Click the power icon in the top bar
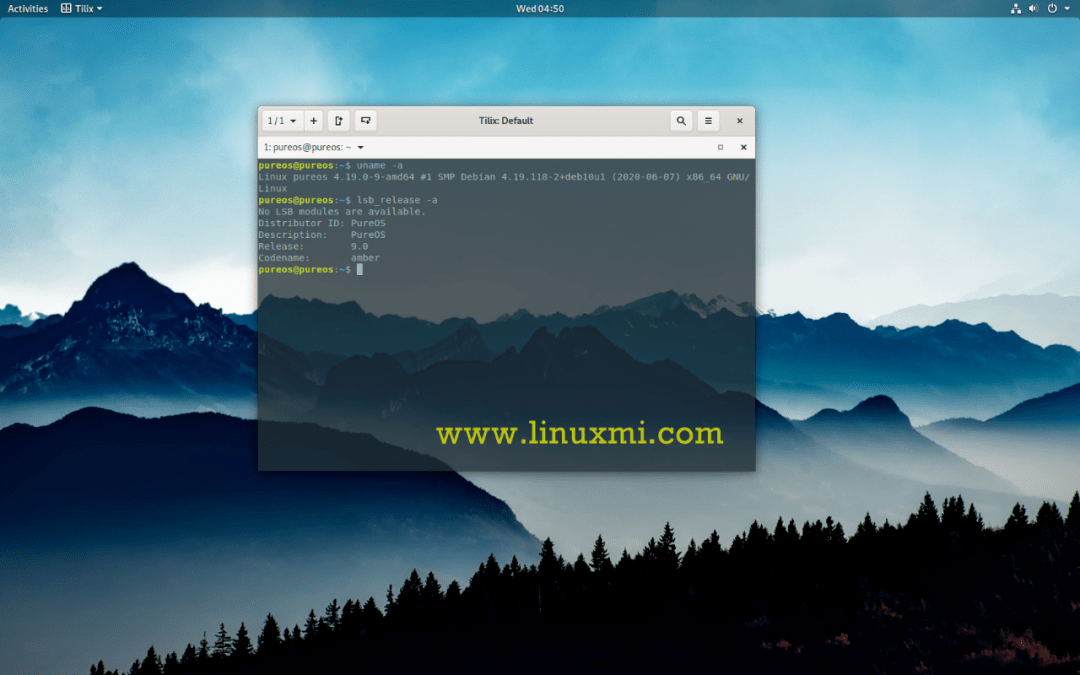This screenshot has width=1080, height=675. coord(1050,8)
